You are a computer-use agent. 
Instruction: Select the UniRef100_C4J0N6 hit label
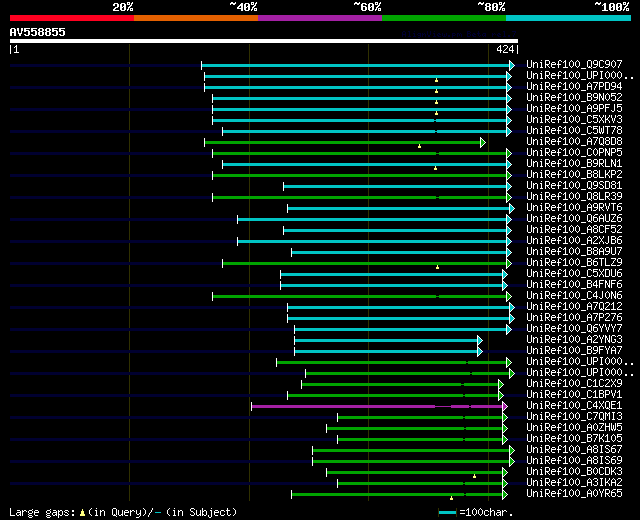pos(574,296)
